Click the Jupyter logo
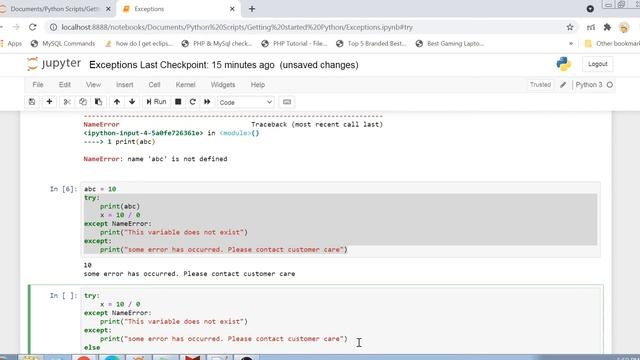This screenshot has width=640, height=360. tap(54, 64)
